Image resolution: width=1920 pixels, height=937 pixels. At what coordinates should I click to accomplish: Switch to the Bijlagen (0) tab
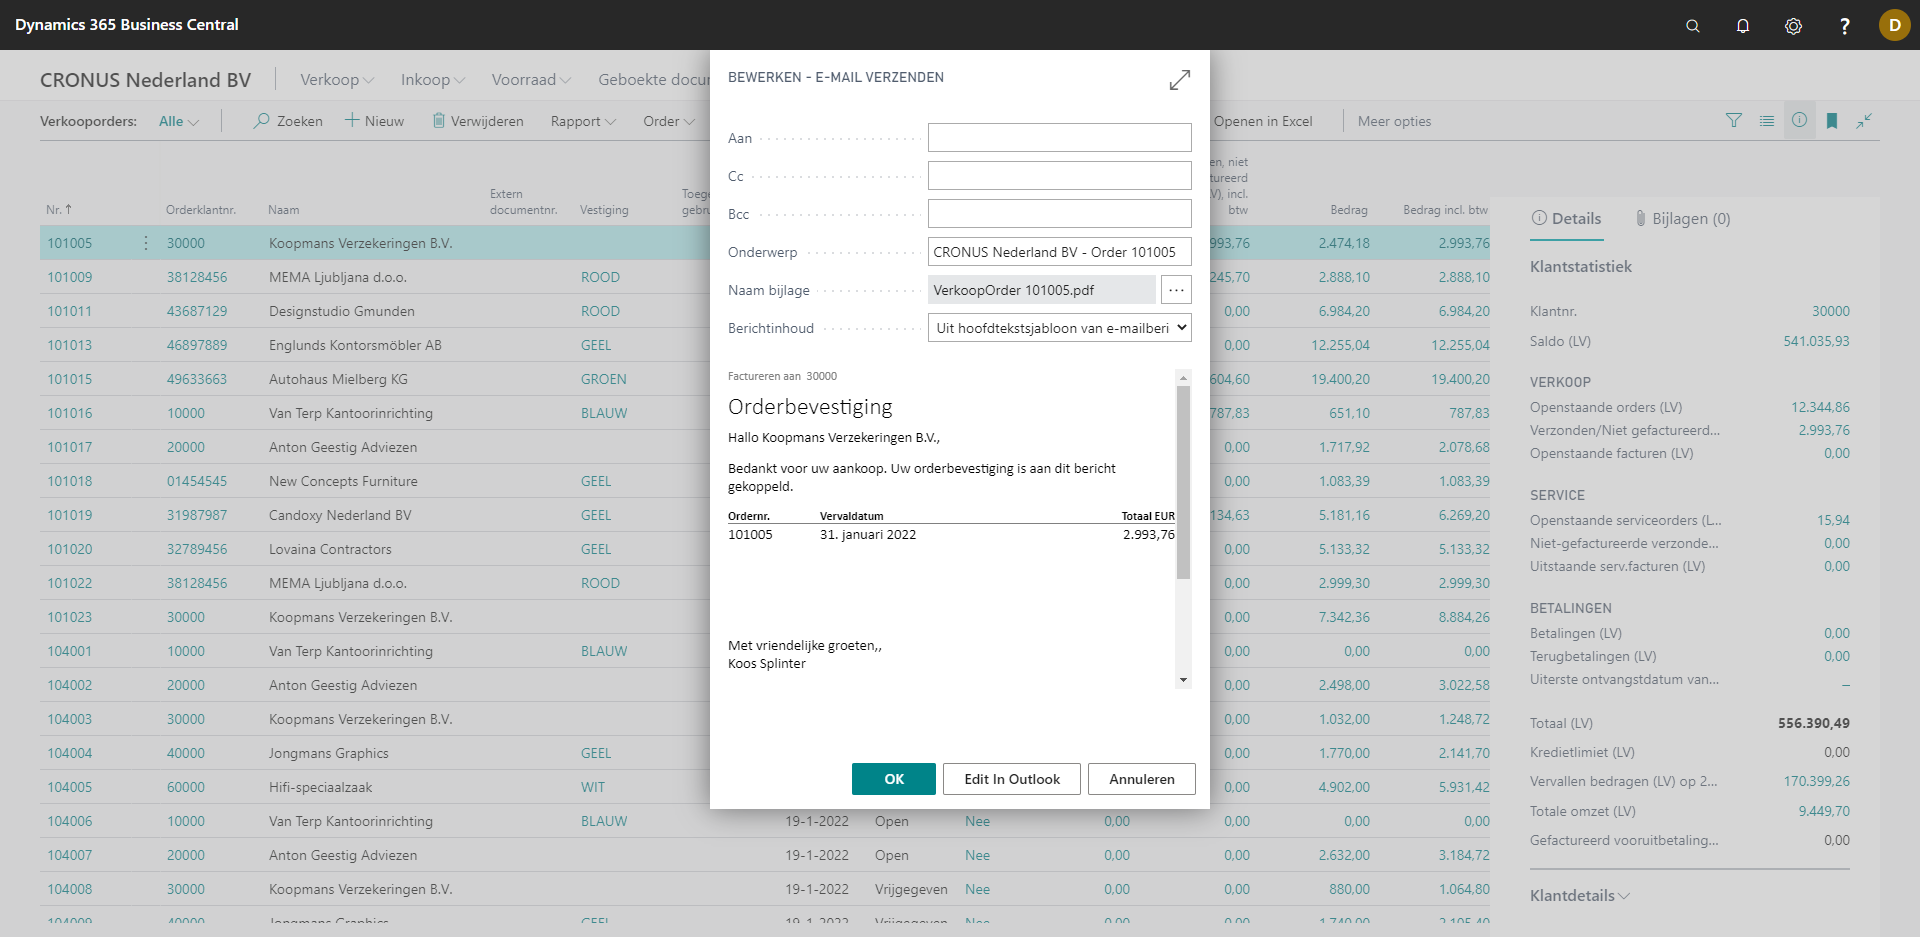coord(1682,219)
